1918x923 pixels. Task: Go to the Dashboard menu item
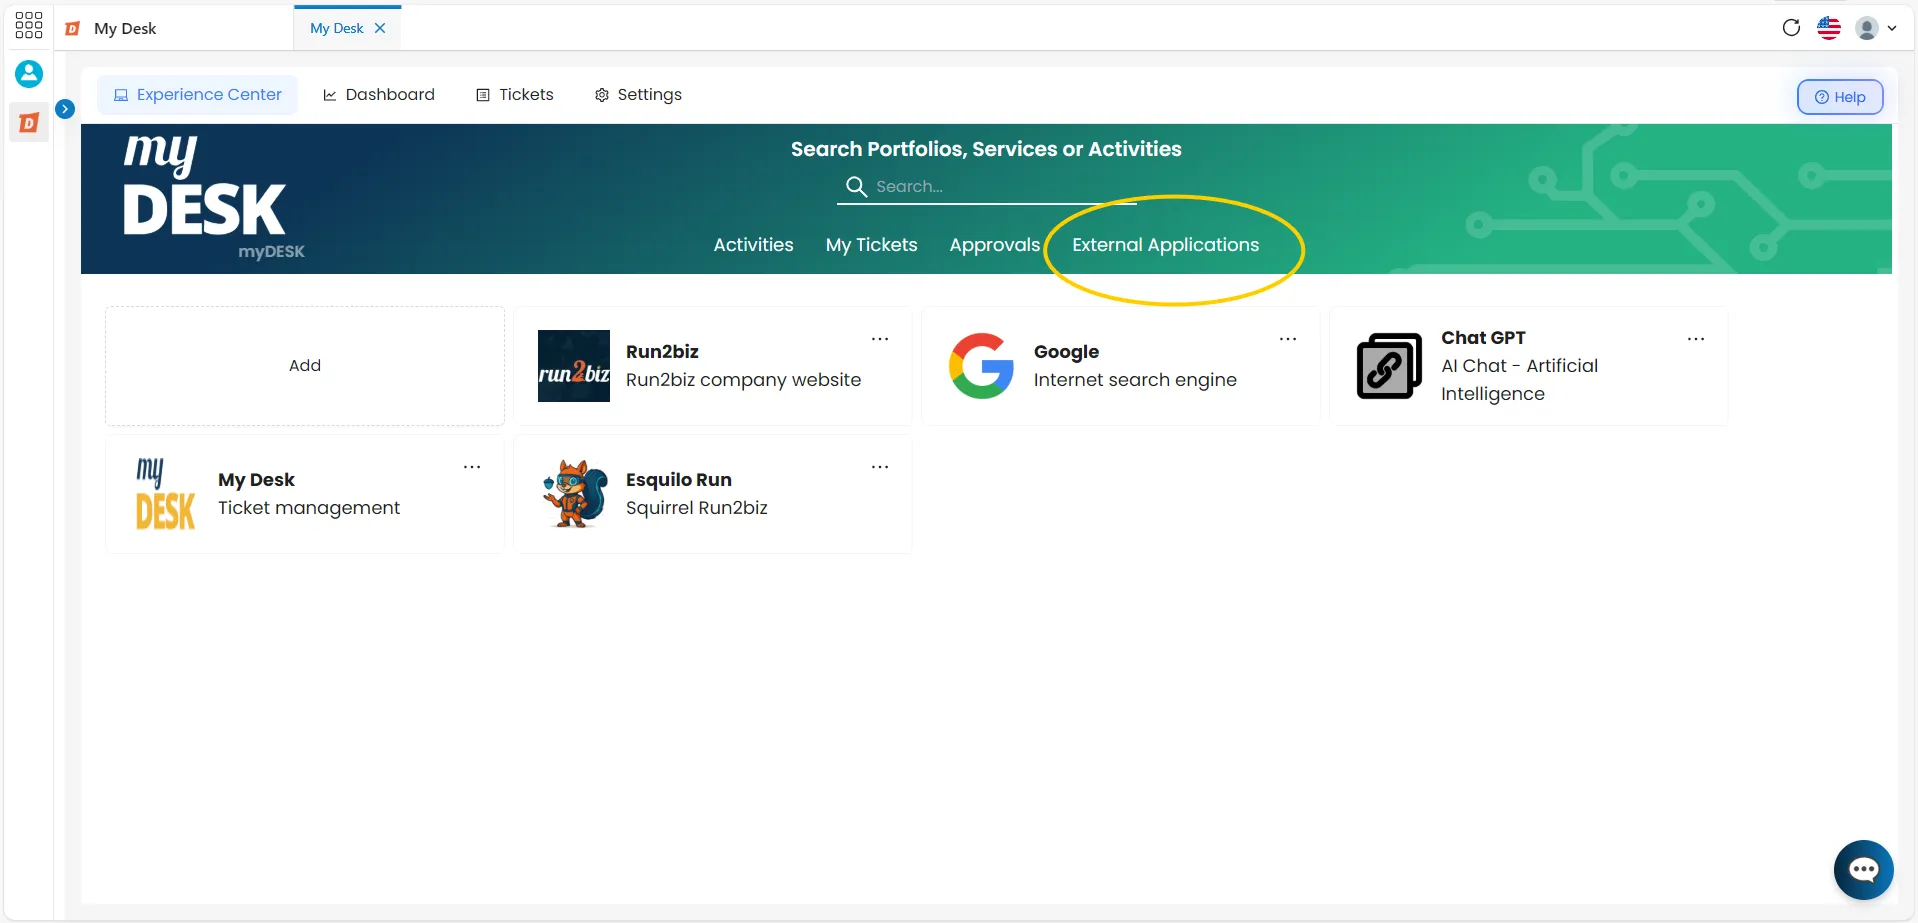pos(378,95)
